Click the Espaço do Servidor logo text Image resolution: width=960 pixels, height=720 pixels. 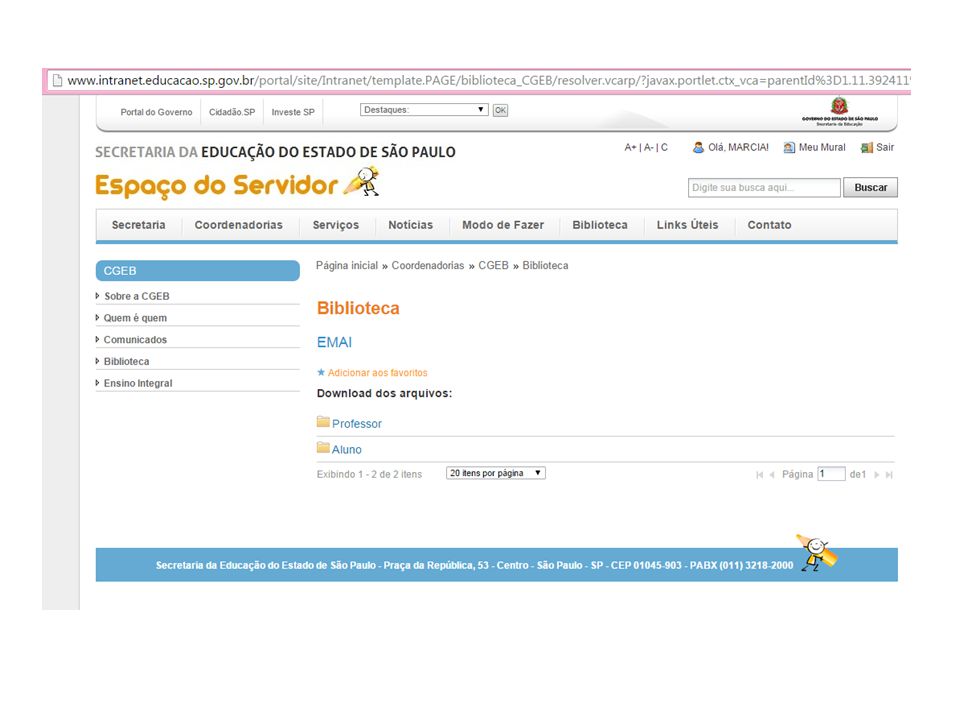pyautogui.click(x=216, y=185)
